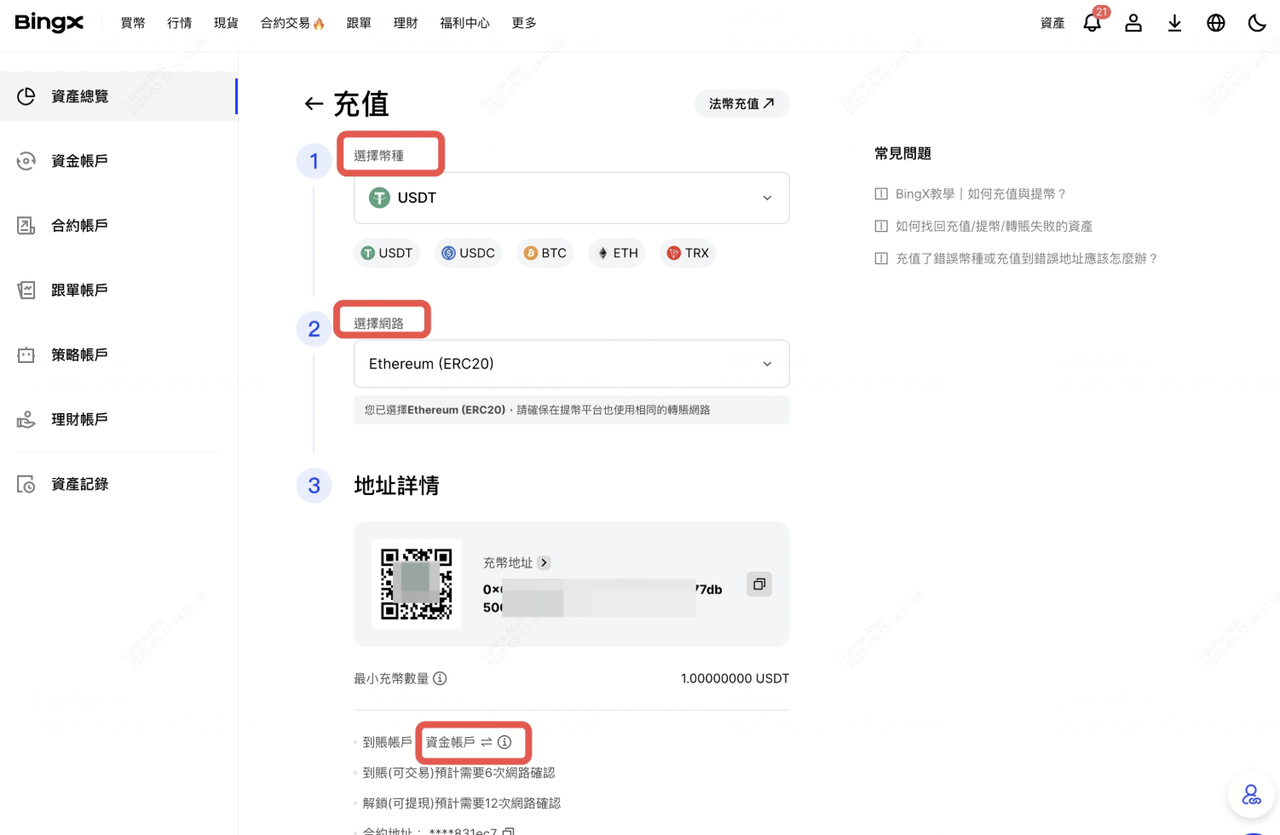1280x835 pixels.
Task: Toggle dark mode with the moon icon
Action: pos(1256,23)
